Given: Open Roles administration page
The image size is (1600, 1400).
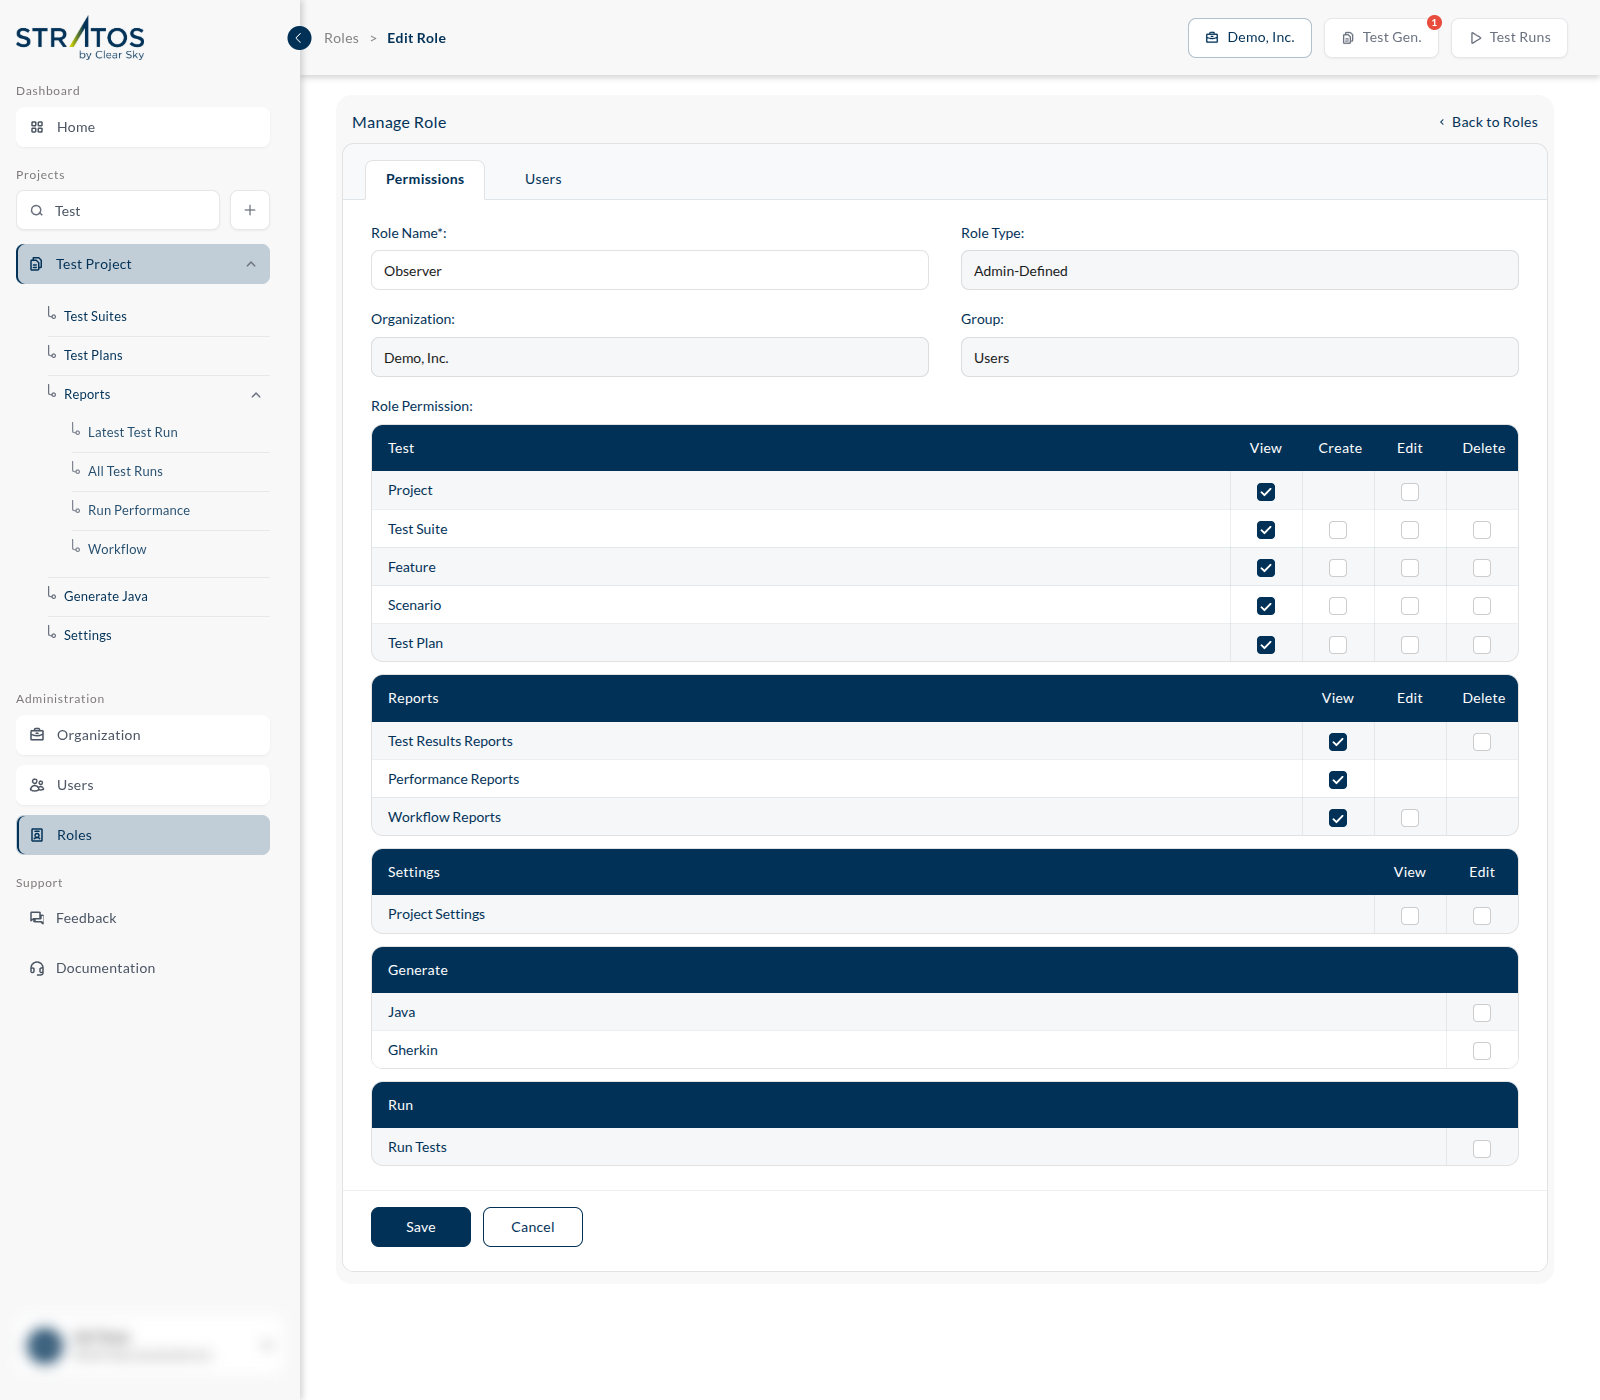Looking at the screenshot, I should 143,835.
